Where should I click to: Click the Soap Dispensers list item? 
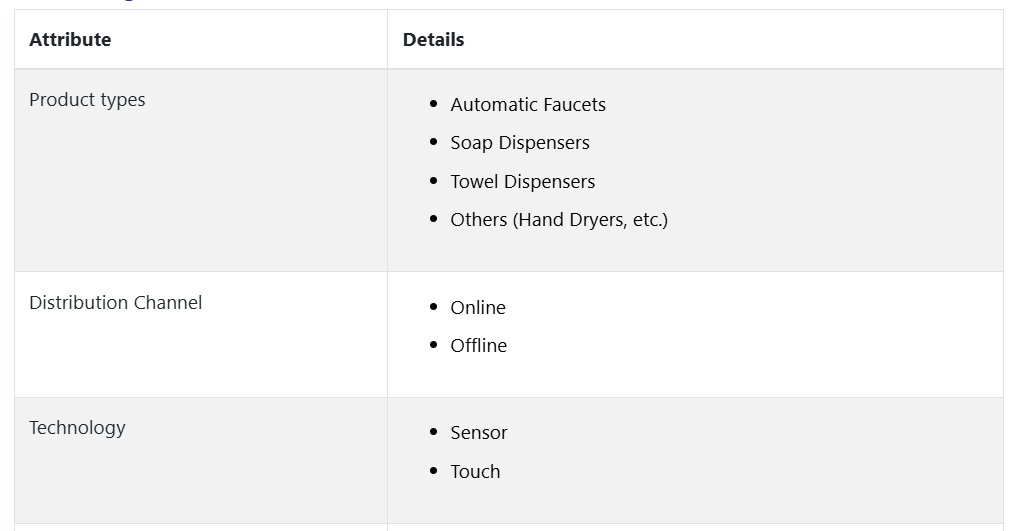[520, 143]
